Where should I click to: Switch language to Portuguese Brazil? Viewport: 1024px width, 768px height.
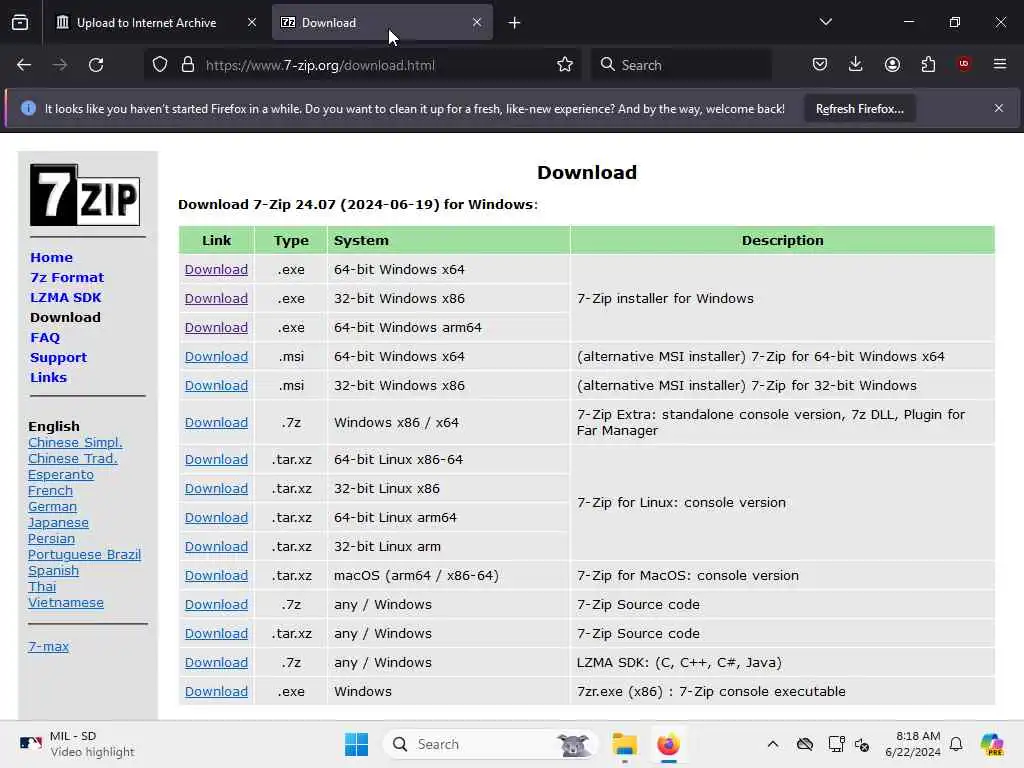click(84, 554)
